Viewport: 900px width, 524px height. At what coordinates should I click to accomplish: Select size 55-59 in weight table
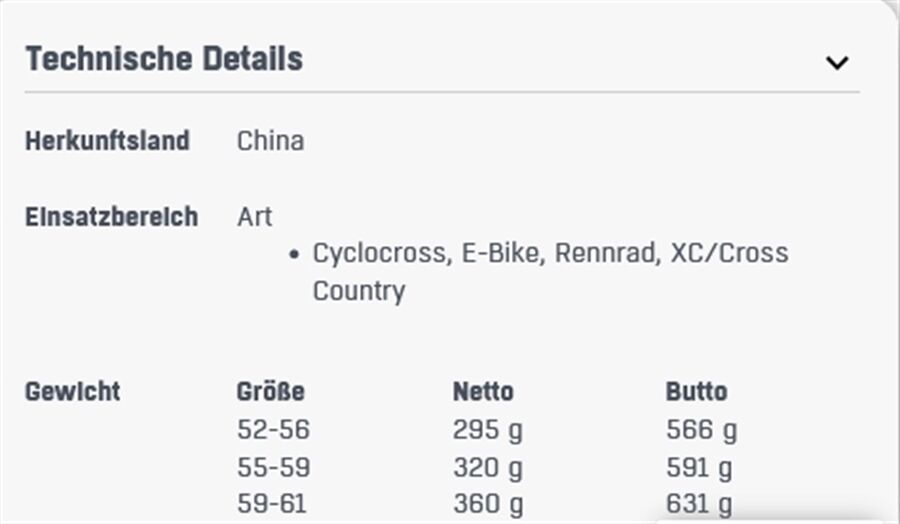pyautogui.click(x=273, y=467)
